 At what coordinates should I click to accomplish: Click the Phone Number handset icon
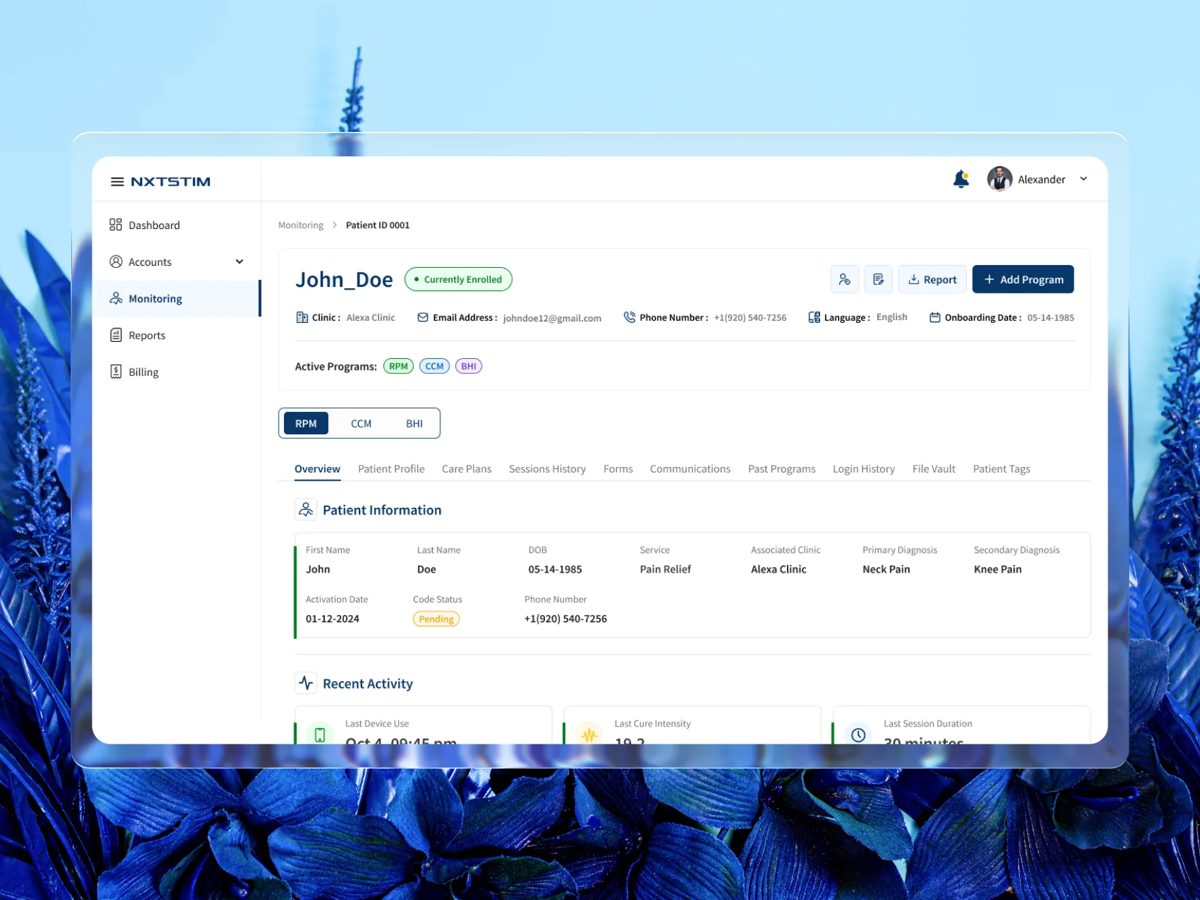tap(630, 317)
